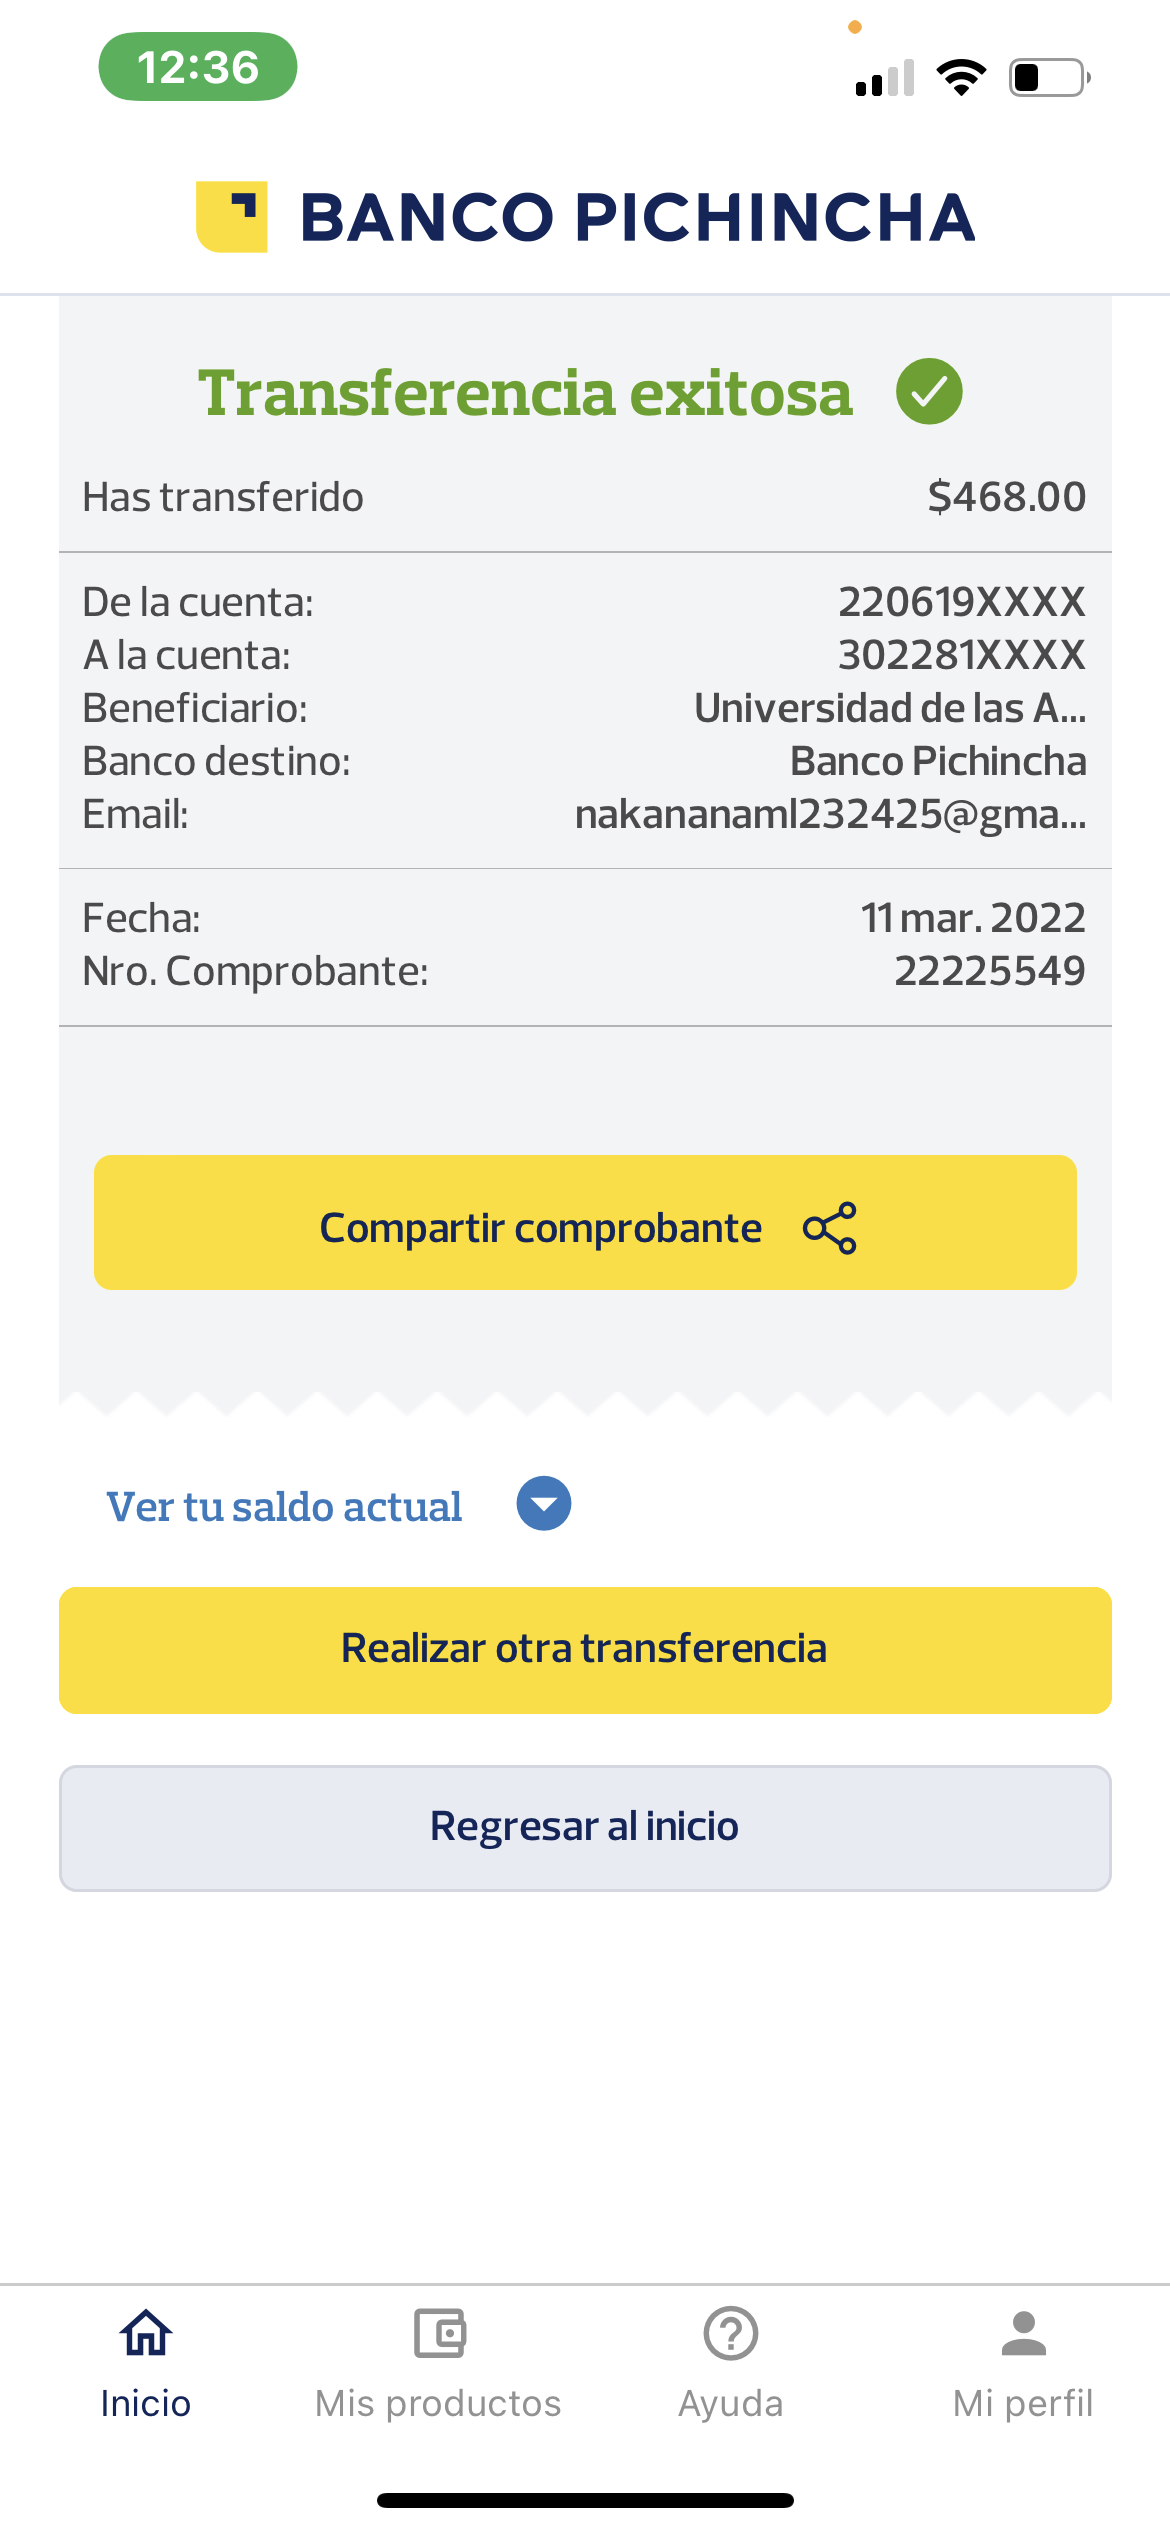
Task: Switch to the Ayuda tab label
Action: click(x=731, y=2404)
